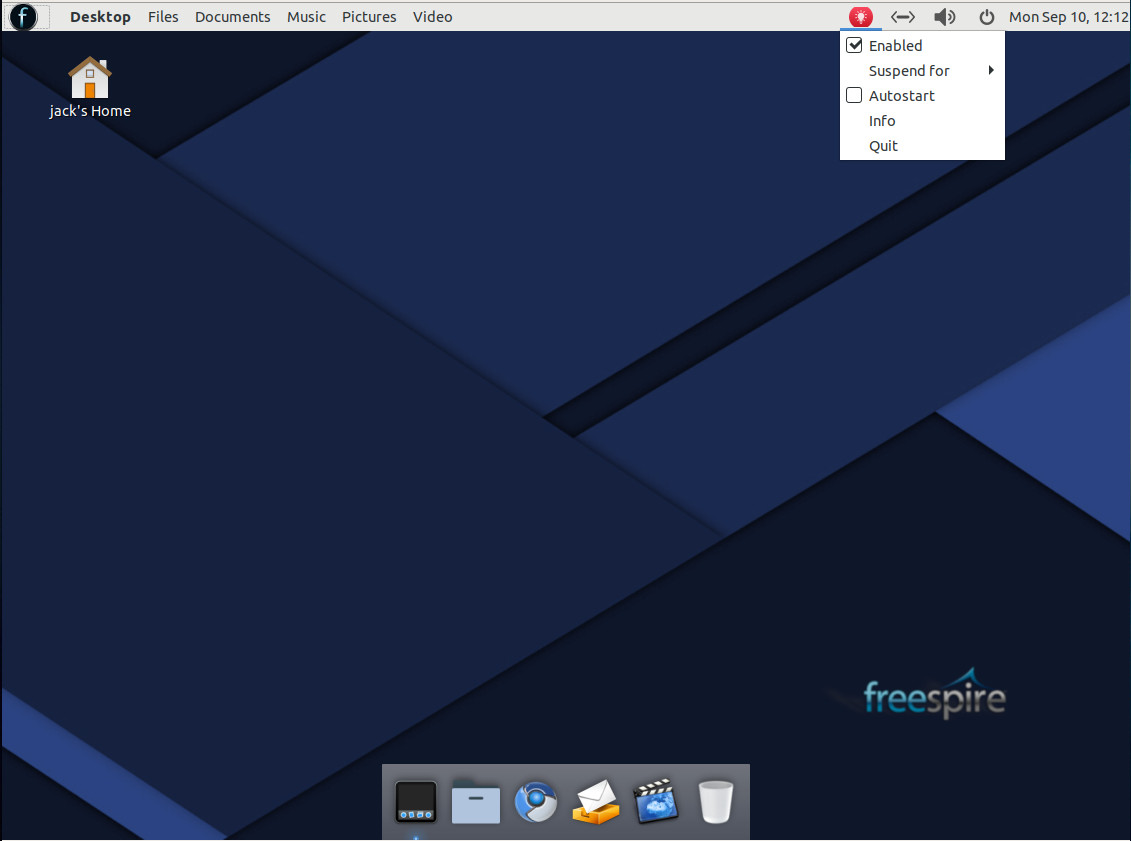Open the Desktop panel menu
1131x841 pixels.
100,17
